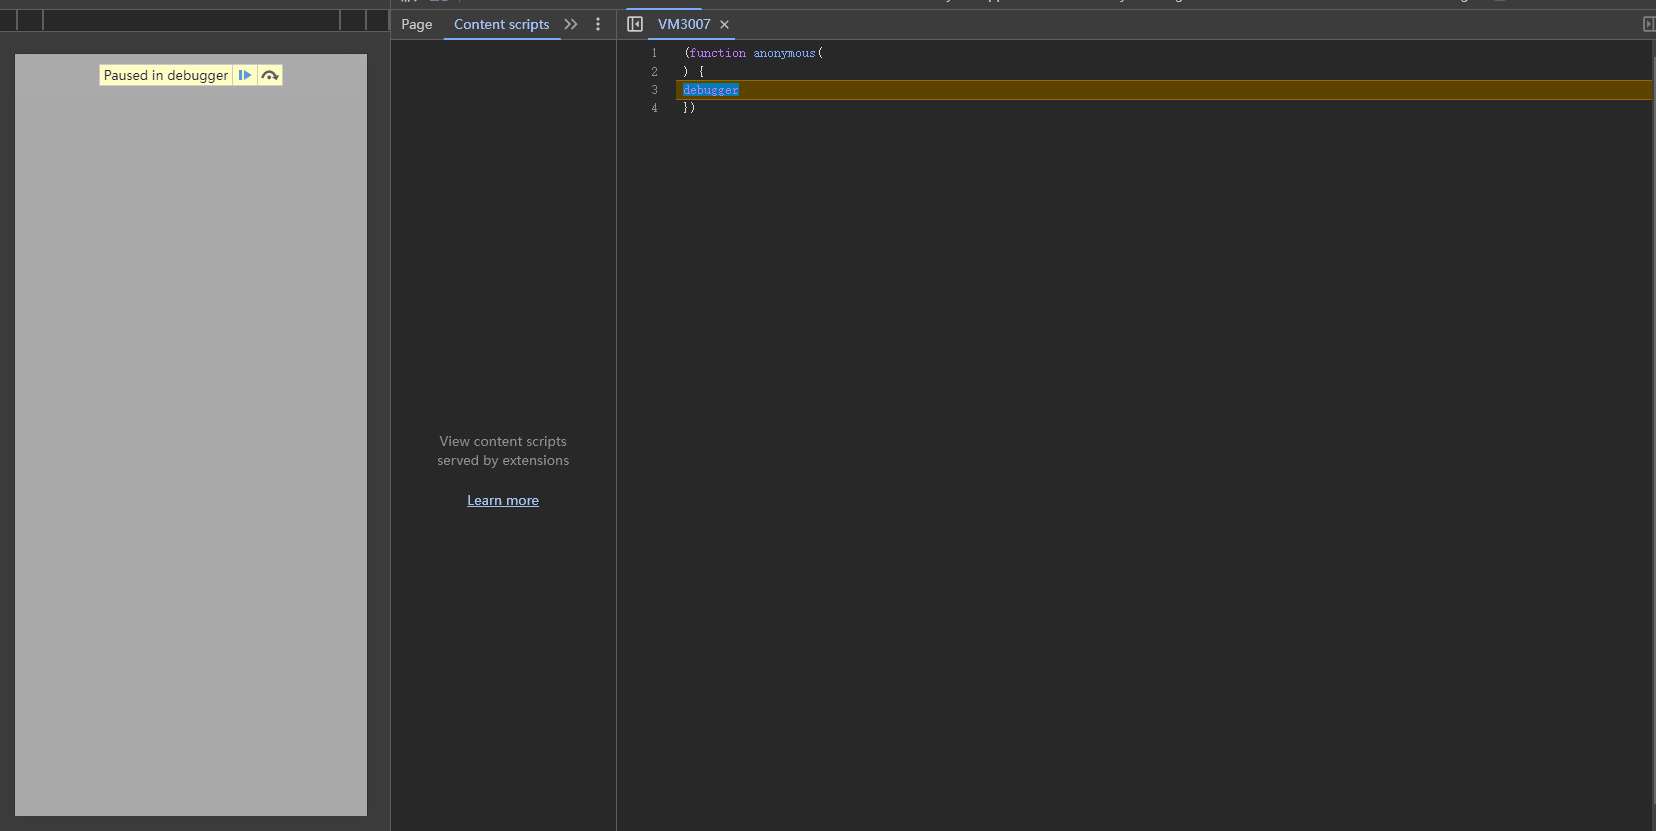The image size is (1656, 831).
Task: Close the VM3007 file tab
Action: point(725,25)
